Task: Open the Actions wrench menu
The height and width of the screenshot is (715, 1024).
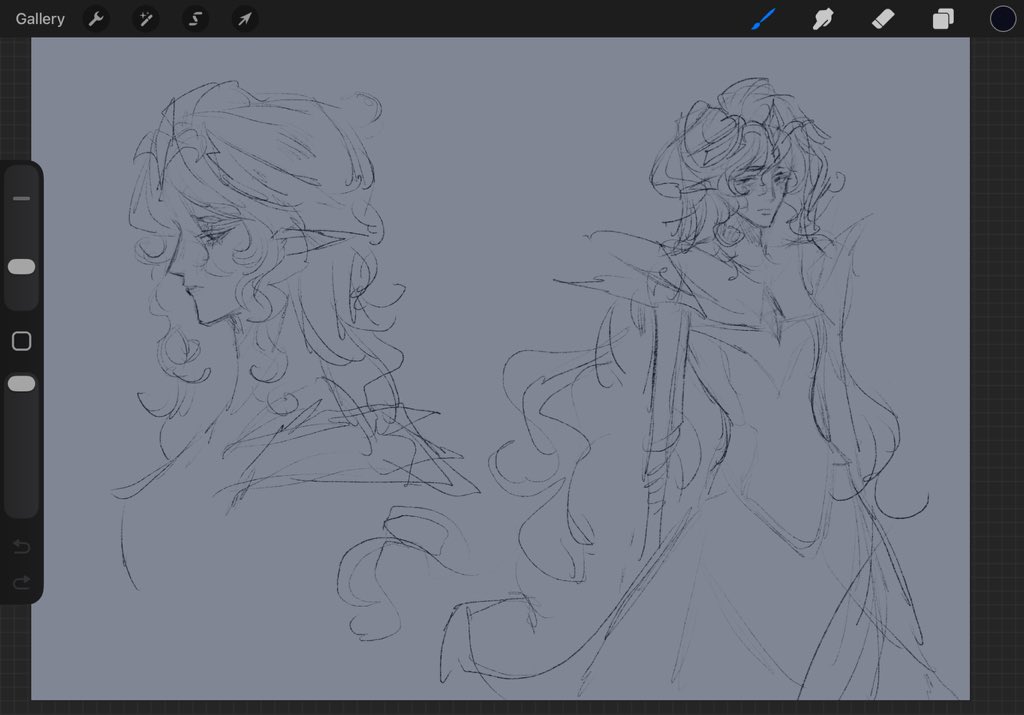Action: click(96, 19)
